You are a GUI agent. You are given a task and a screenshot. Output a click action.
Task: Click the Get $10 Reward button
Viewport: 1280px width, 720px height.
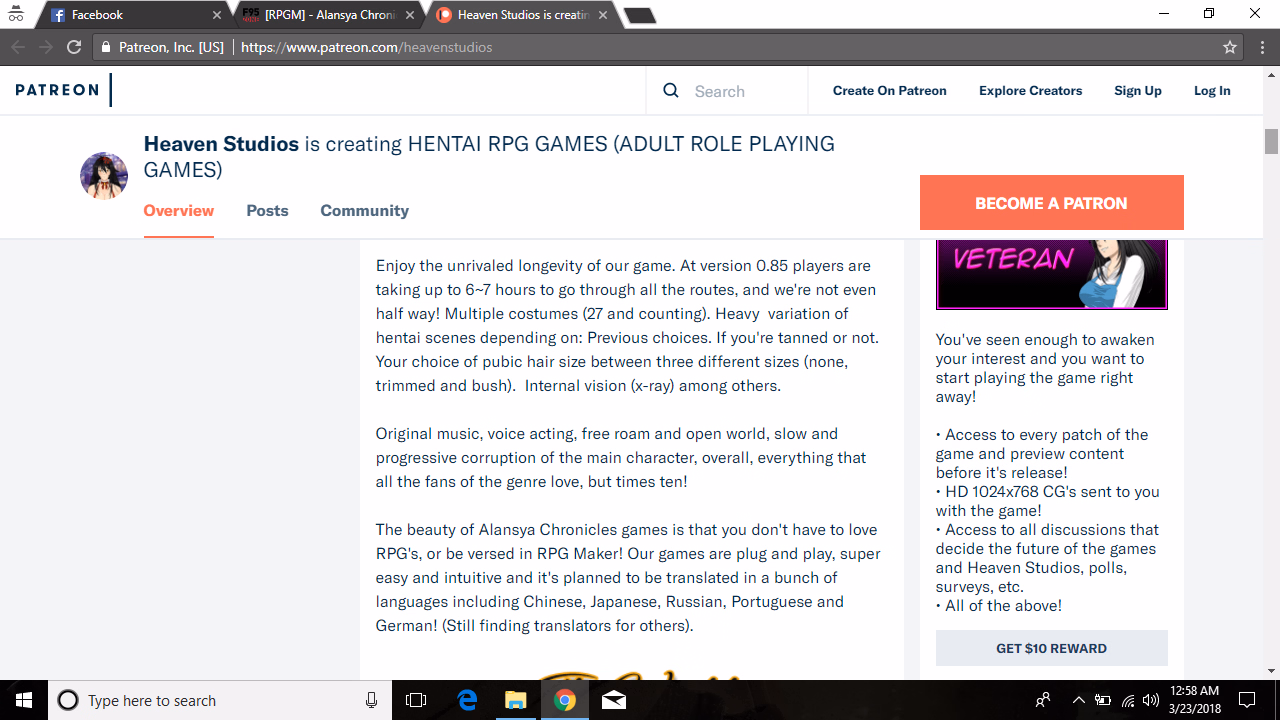1051,648
